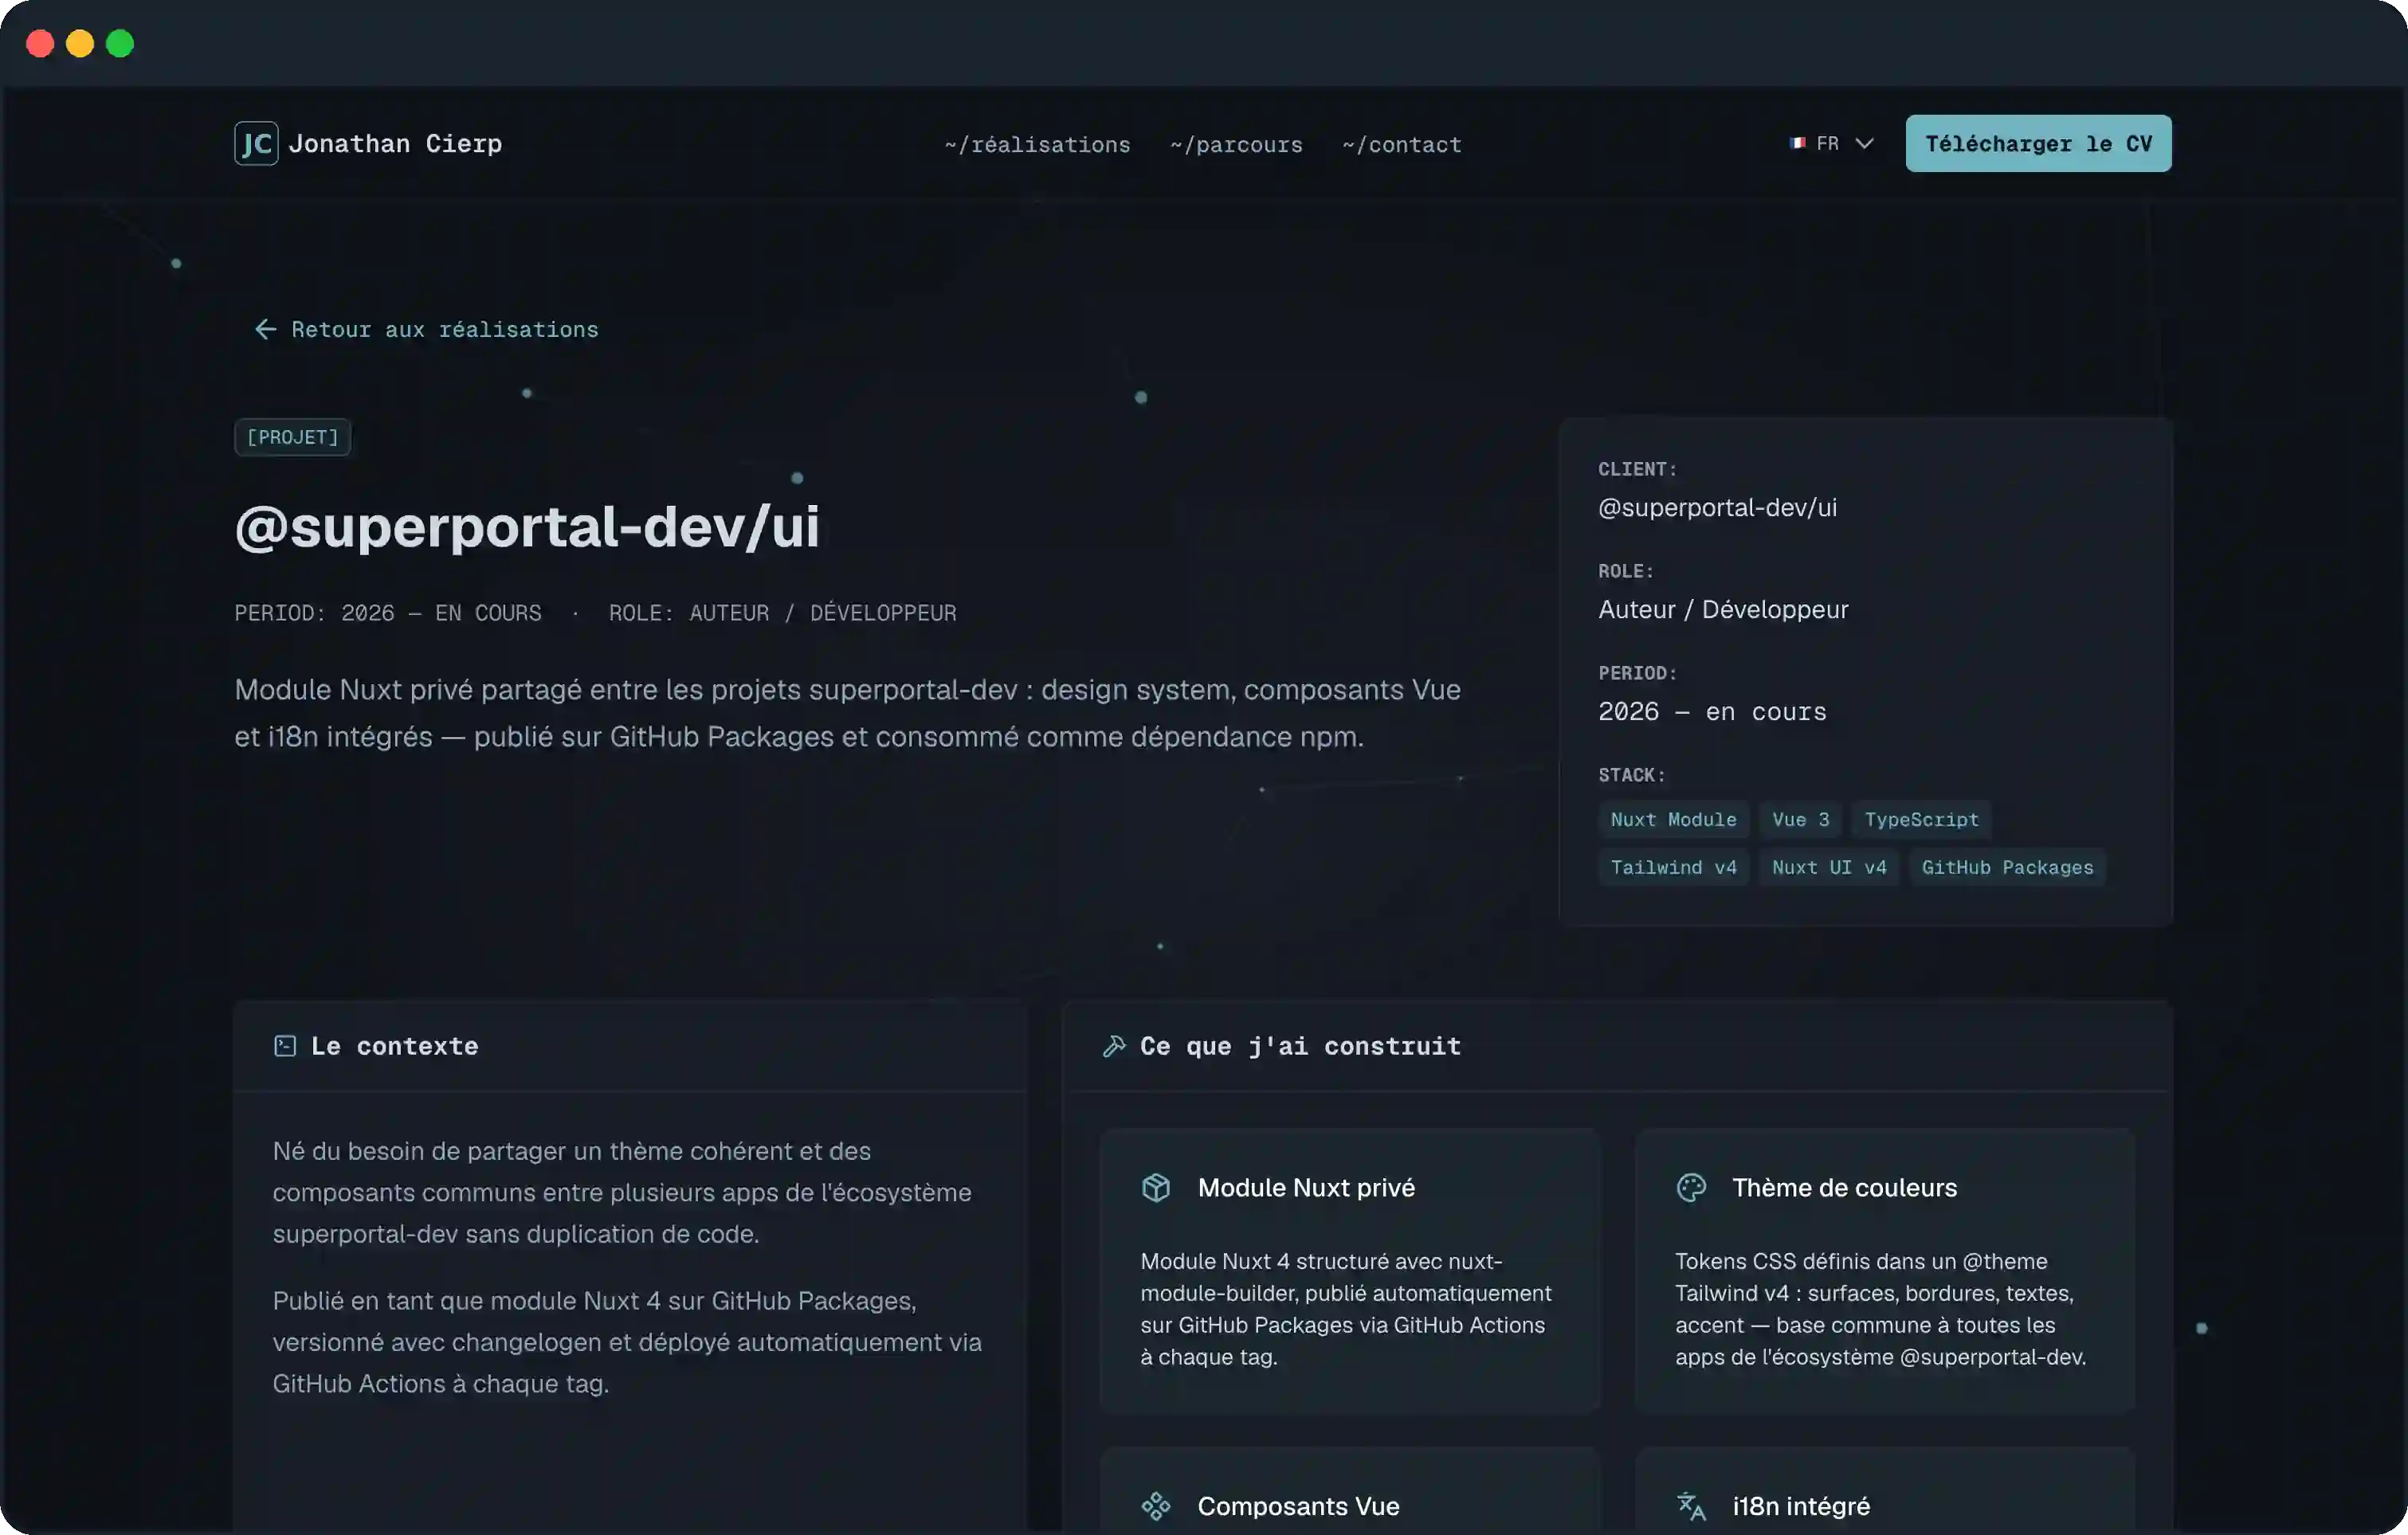Open the FR language dropdown chevron
The image size is (2408, 1535).
click(1864, 143)
